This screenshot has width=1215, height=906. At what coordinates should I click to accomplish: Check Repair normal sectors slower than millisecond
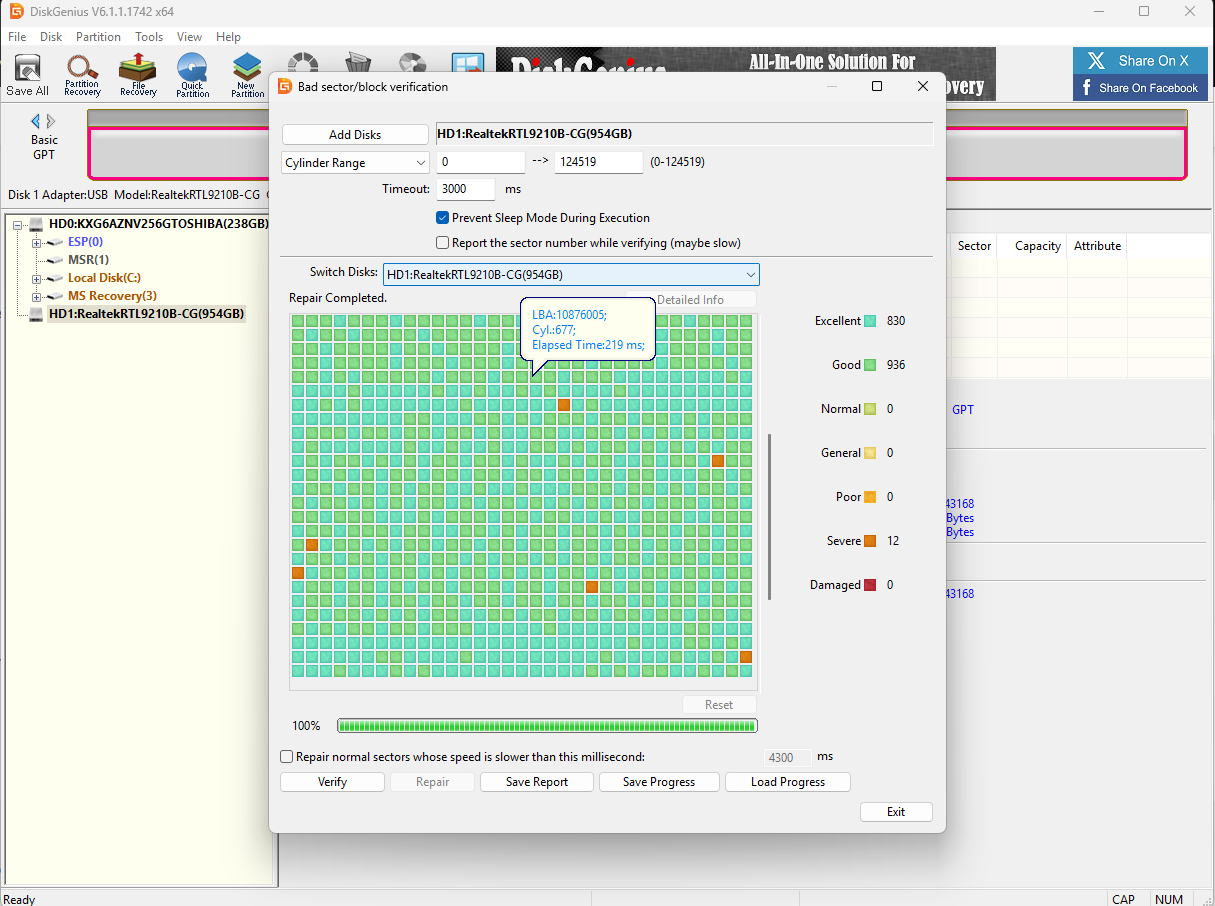(x=287, y=757)
